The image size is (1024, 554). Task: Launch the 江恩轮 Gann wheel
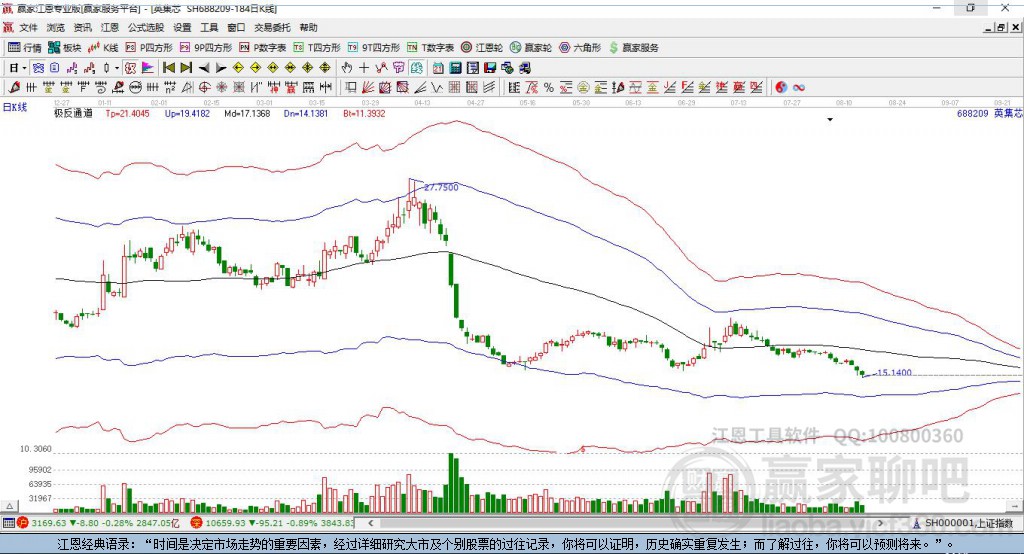pos(482,48)
